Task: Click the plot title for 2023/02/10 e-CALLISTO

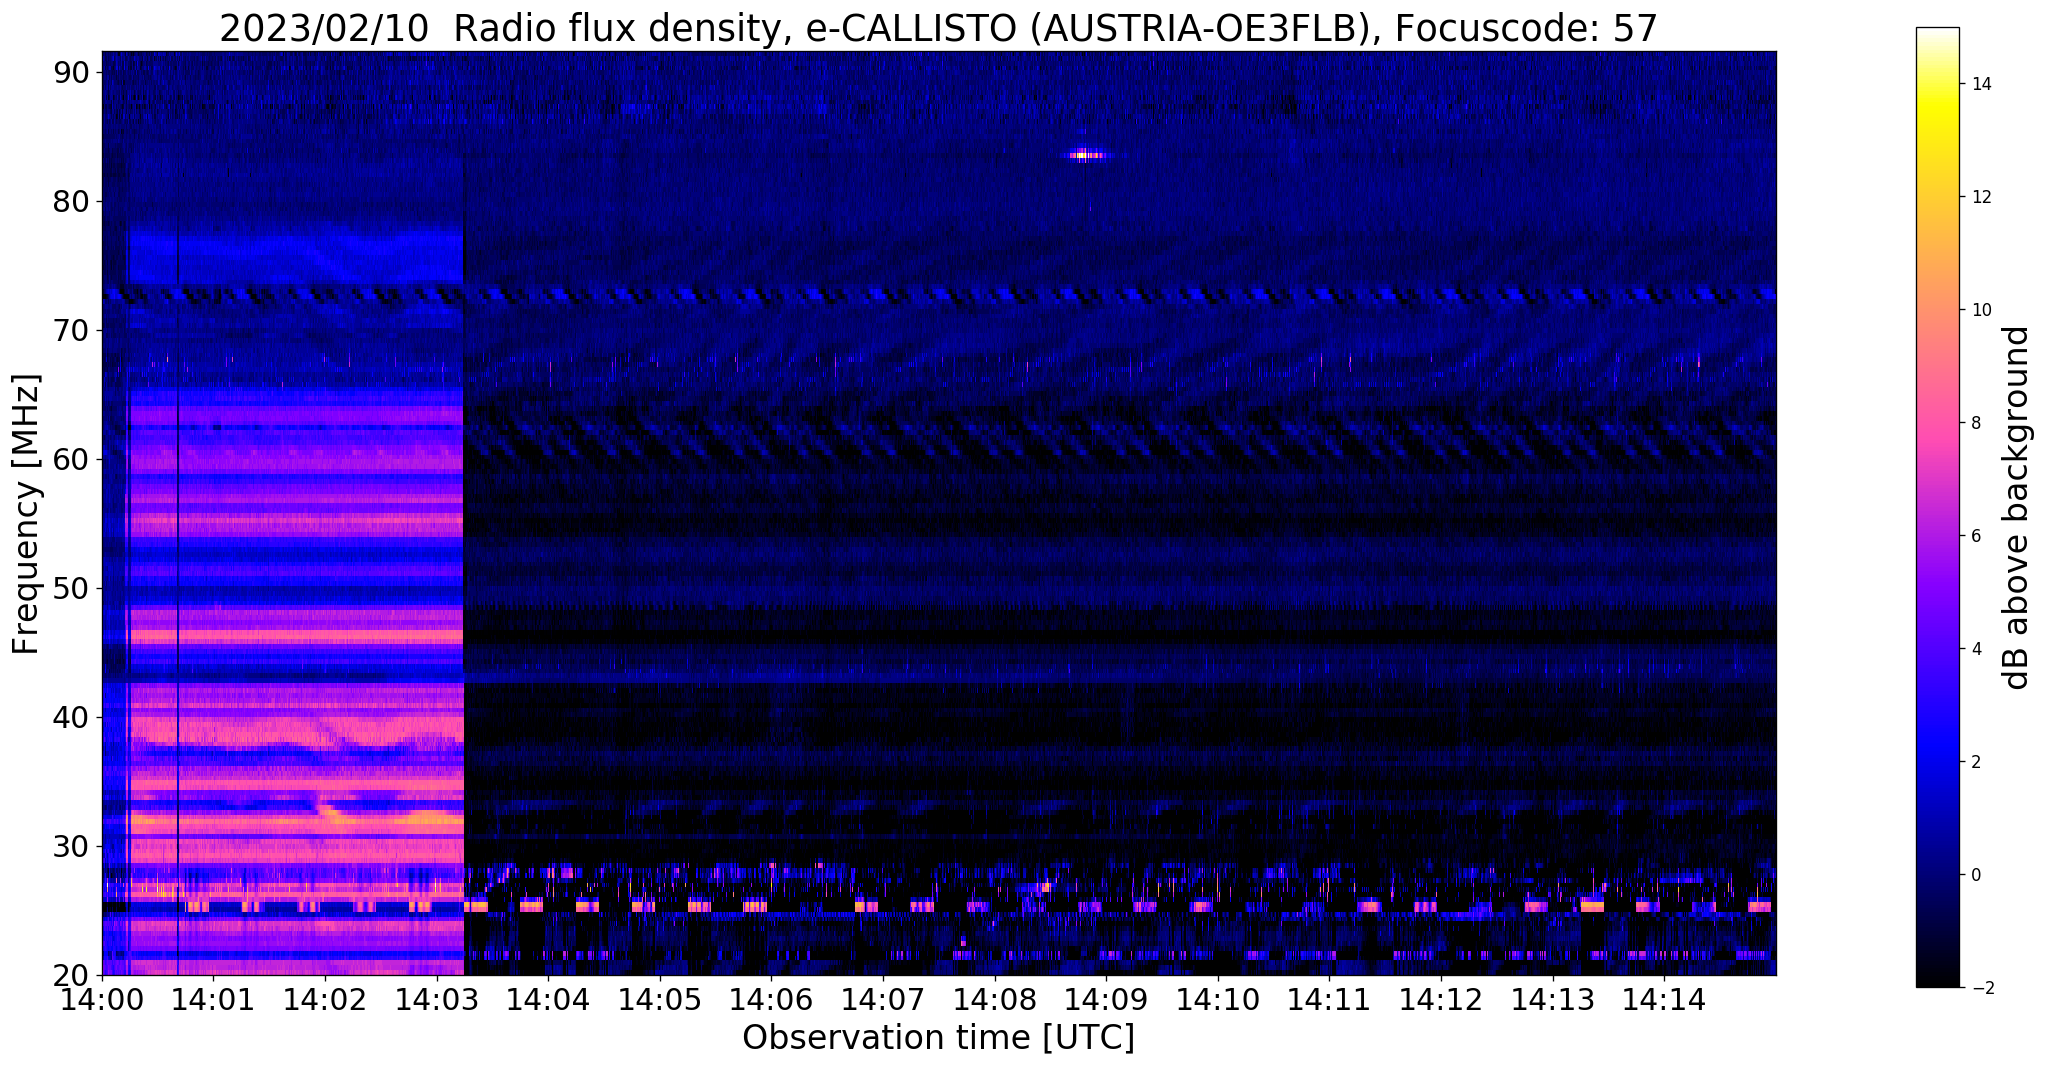Action: tap(938, 28)
